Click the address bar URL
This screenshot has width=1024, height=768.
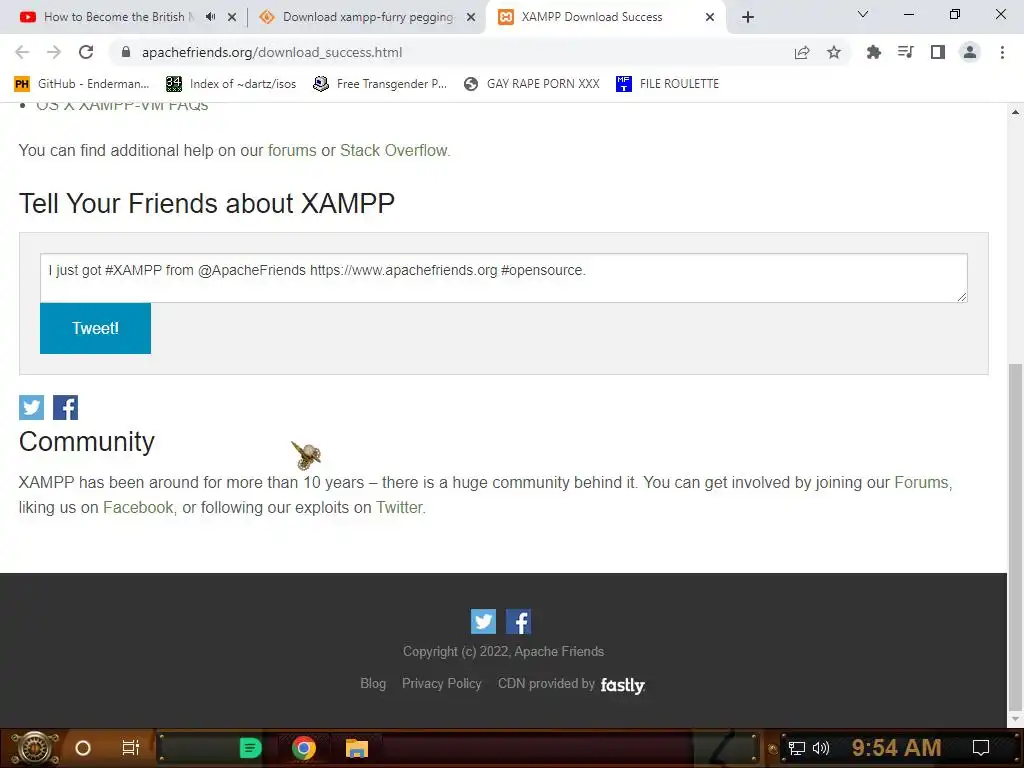pos(272,52)
